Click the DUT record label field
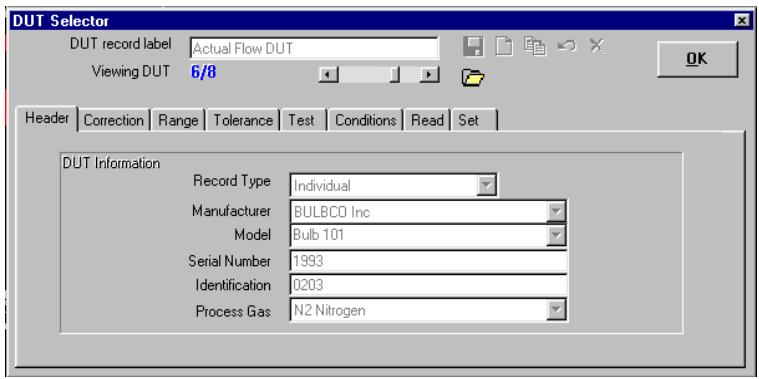The height and width of the screenshot is (379, 759). click(x=314, y=48)
